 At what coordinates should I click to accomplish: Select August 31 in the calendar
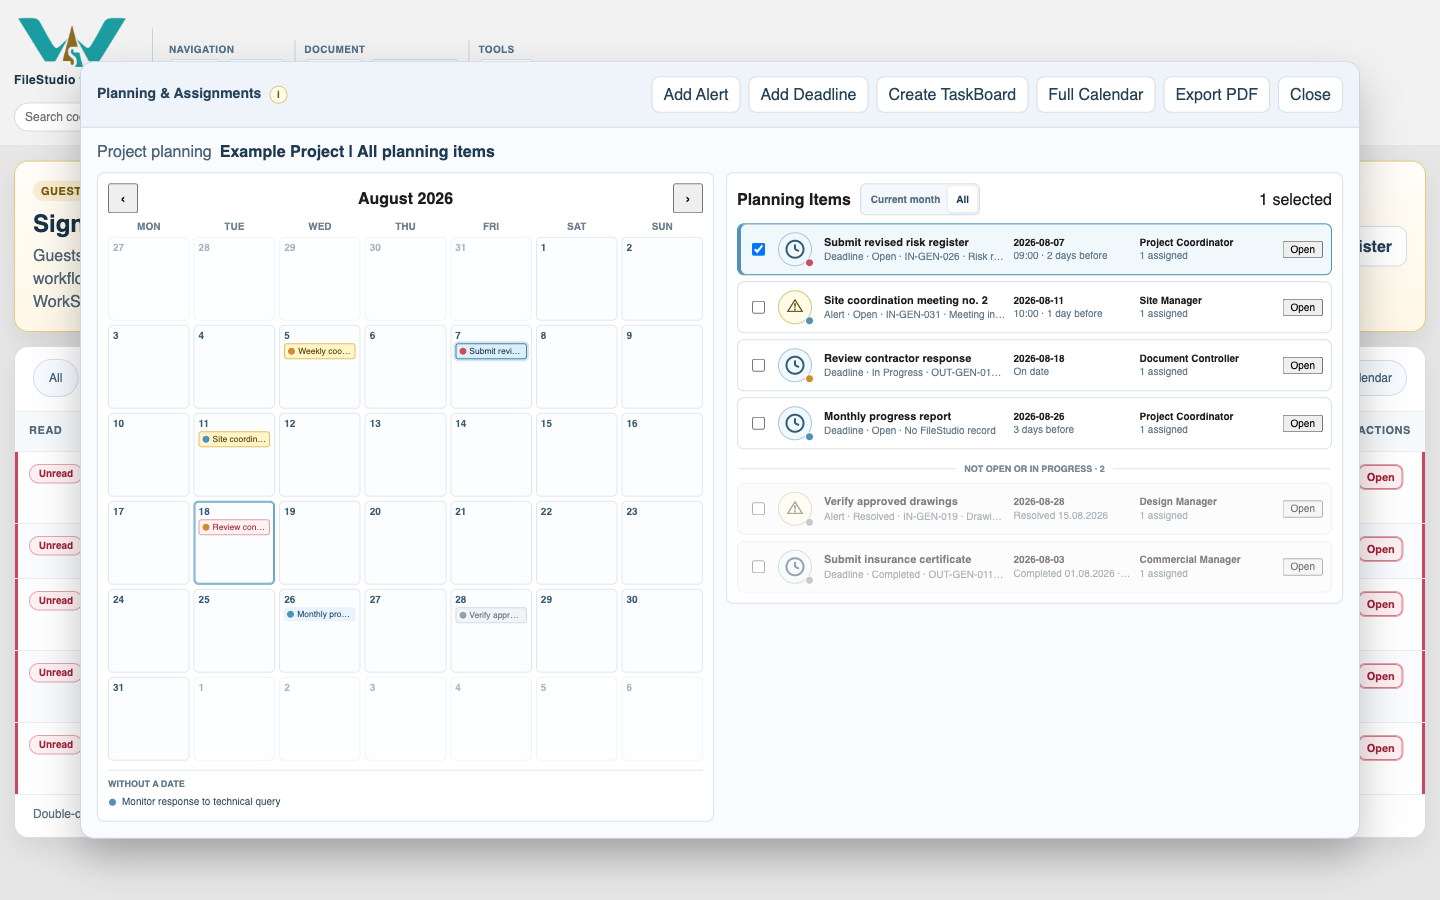click(x=149, y=719)
